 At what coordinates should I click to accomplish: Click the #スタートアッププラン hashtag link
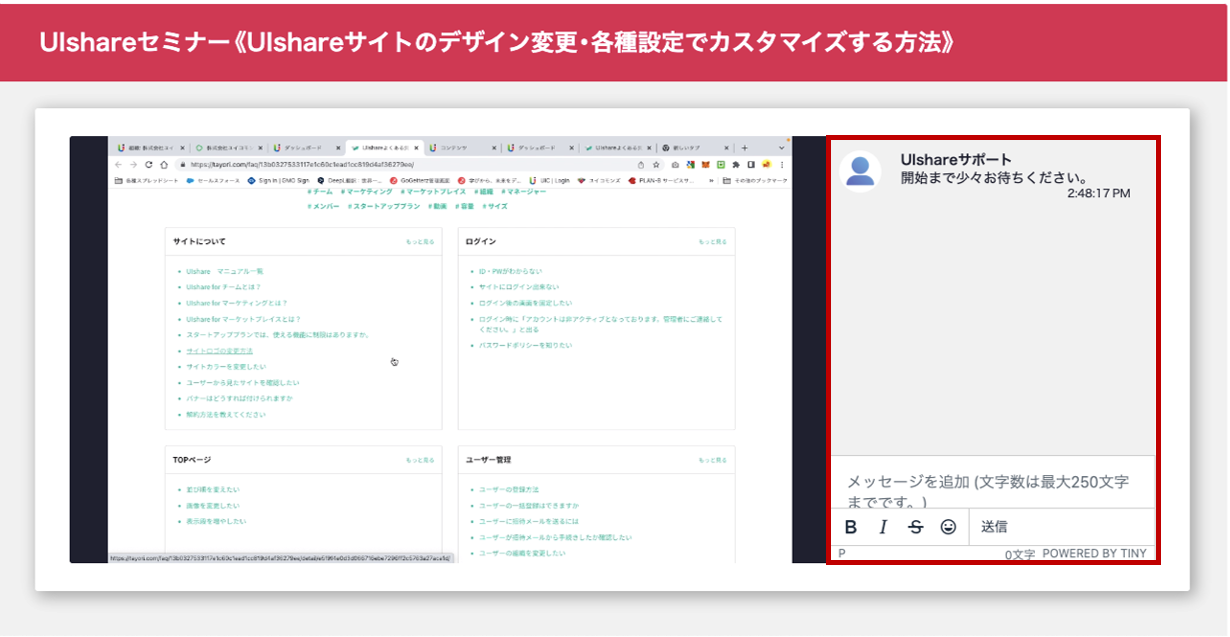pyautogui.click(x=384, y=206)
